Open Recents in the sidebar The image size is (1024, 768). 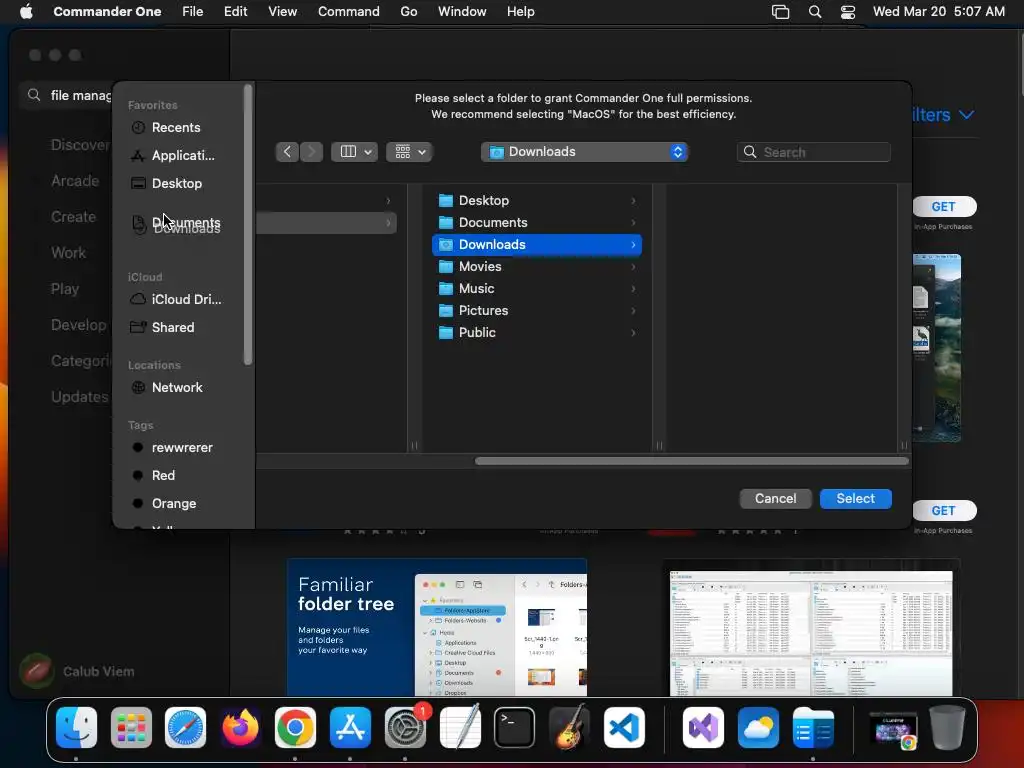(177, 127)
